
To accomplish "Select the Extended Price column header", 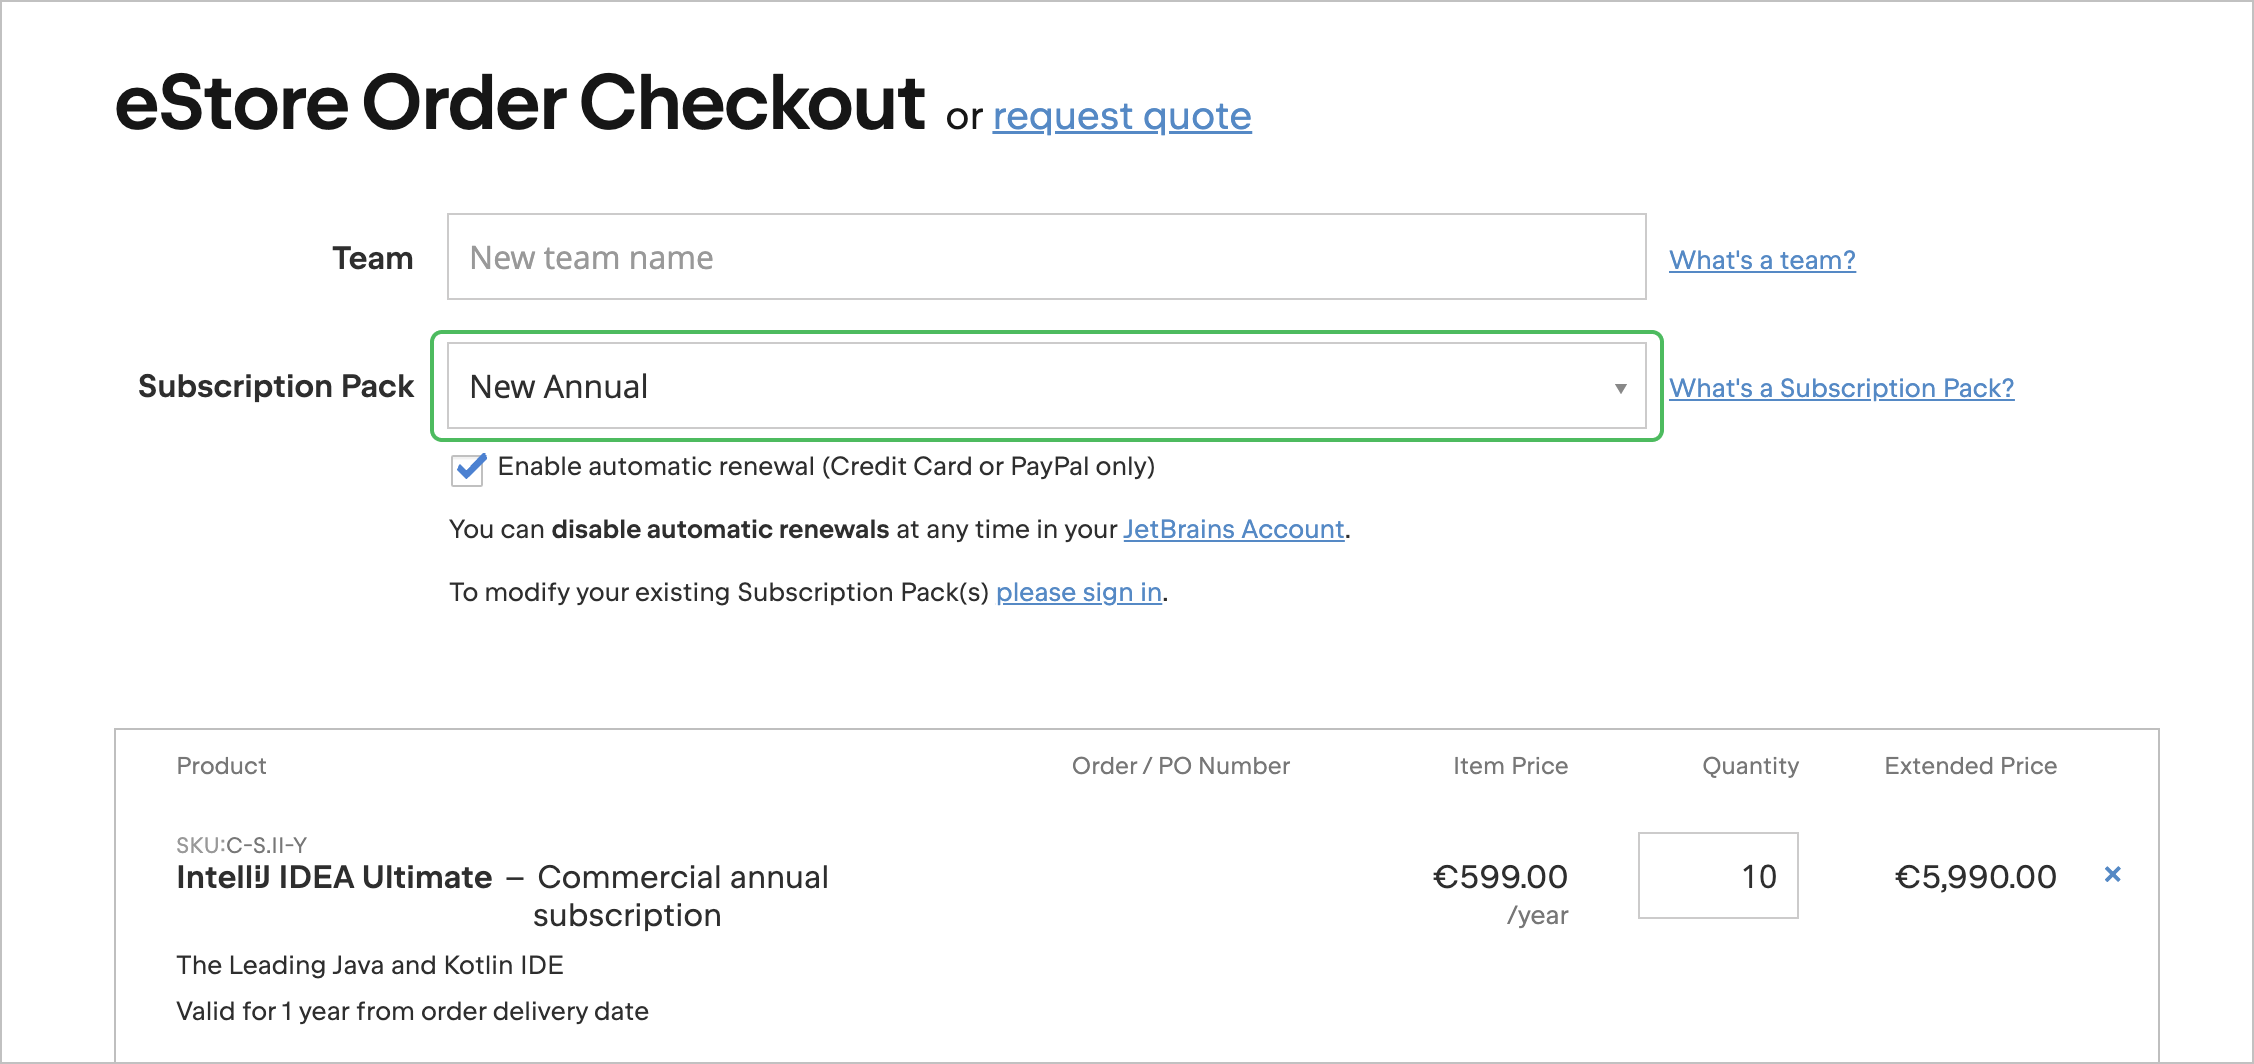I will point(1970,766).
